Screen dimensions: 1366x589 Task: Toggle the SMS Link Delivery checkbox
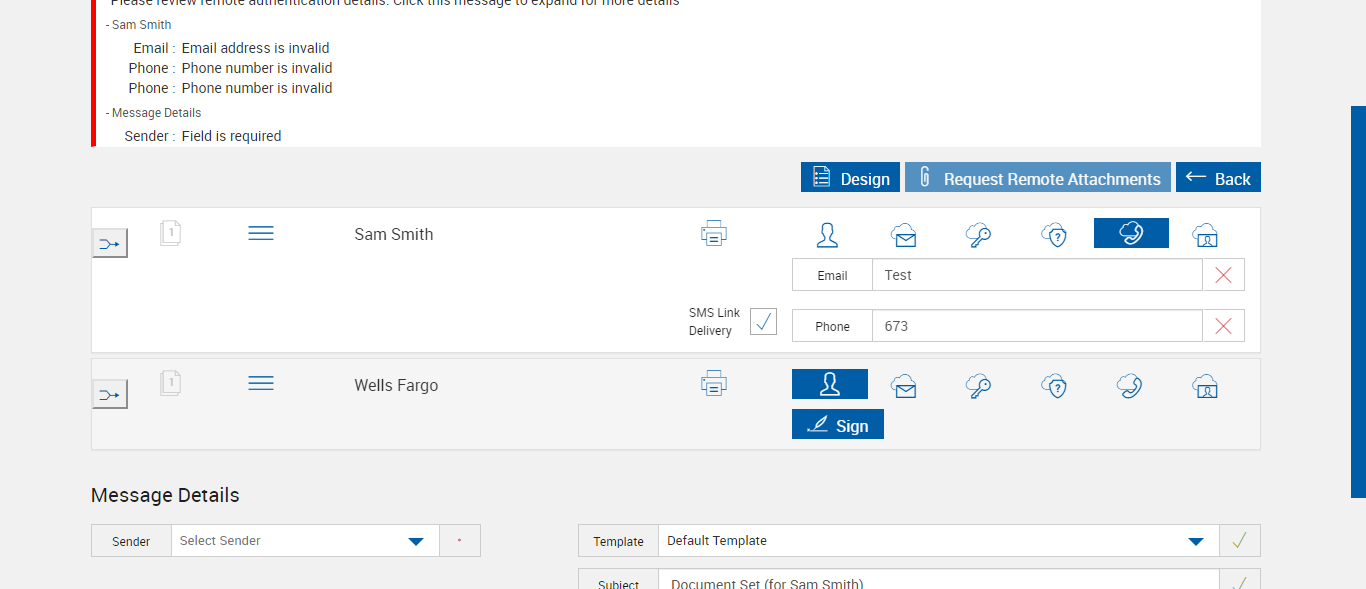coord(763,322)
